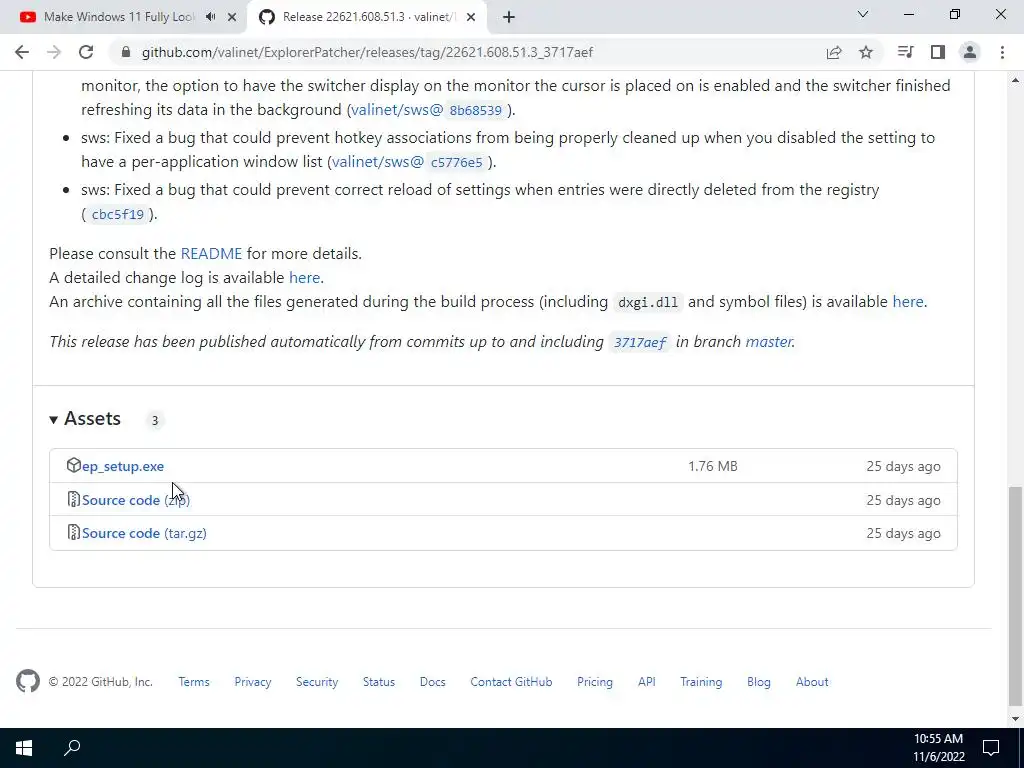This screenshot has width=1024, height=768.
Task: Mute the YouTube tab audio icon
Action: pos(210,17)
